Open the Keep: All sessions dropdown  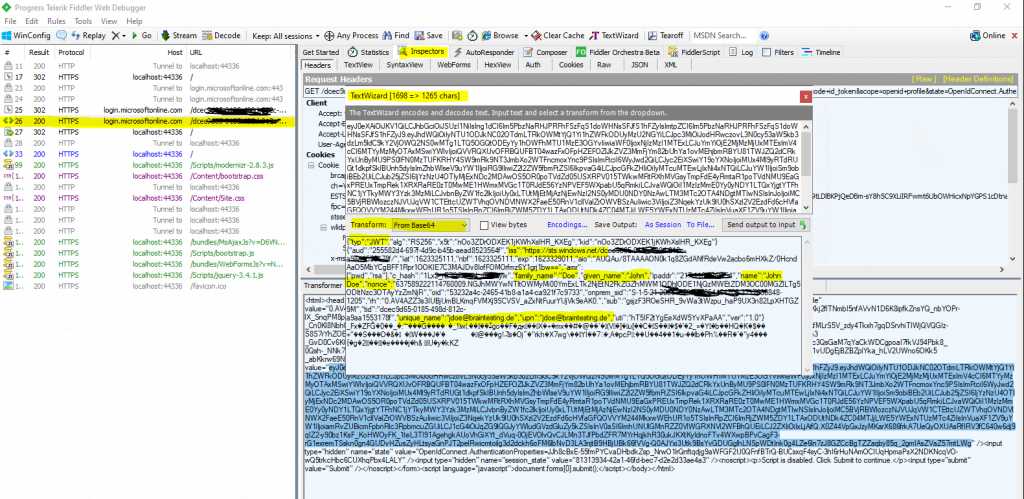[x=286, y=35]
